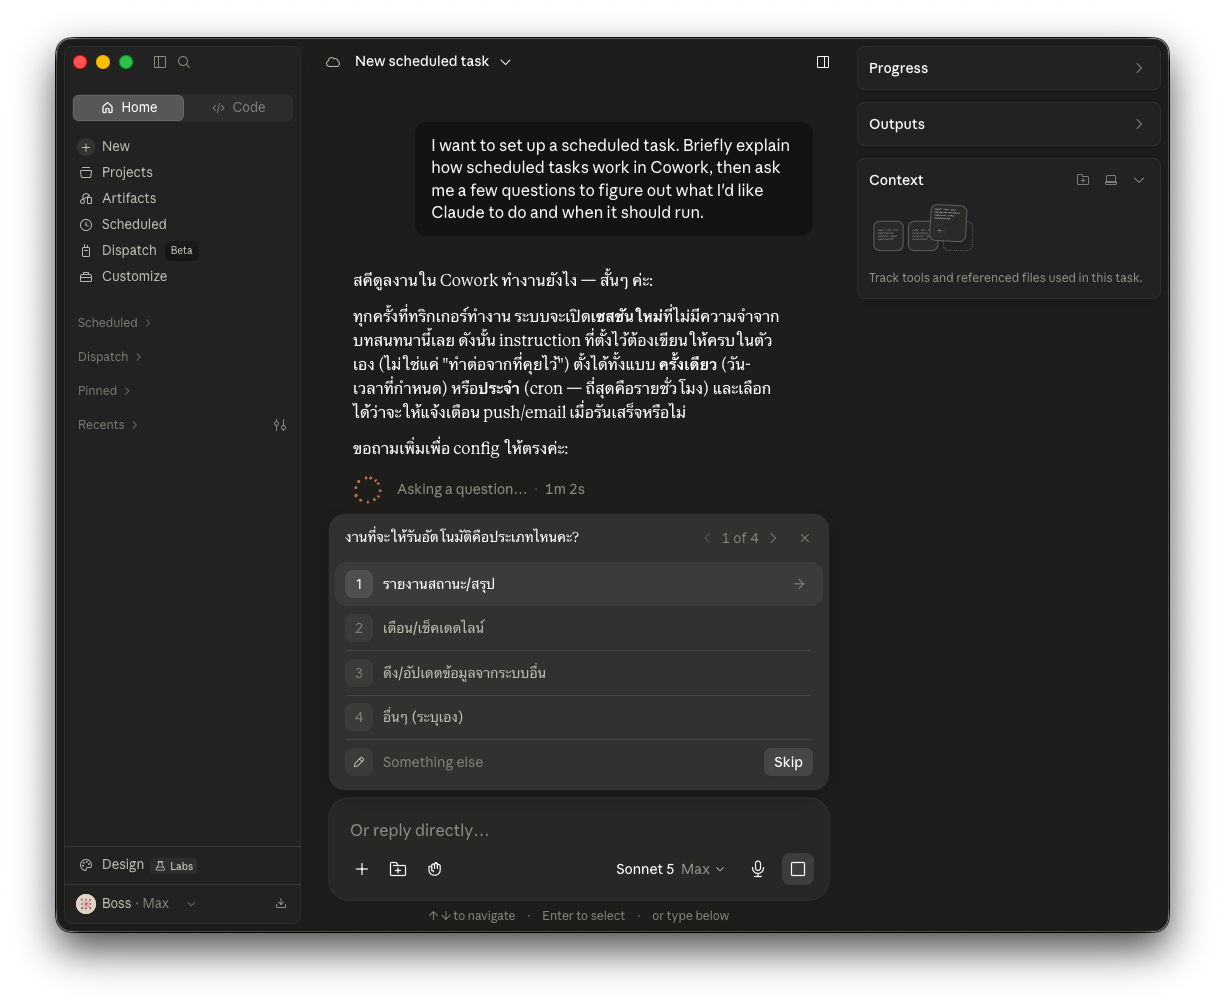The height and width of the screenshot is (1006, 1225).
Task: Open the New scheduled task title dropdown
Action: 433,62
